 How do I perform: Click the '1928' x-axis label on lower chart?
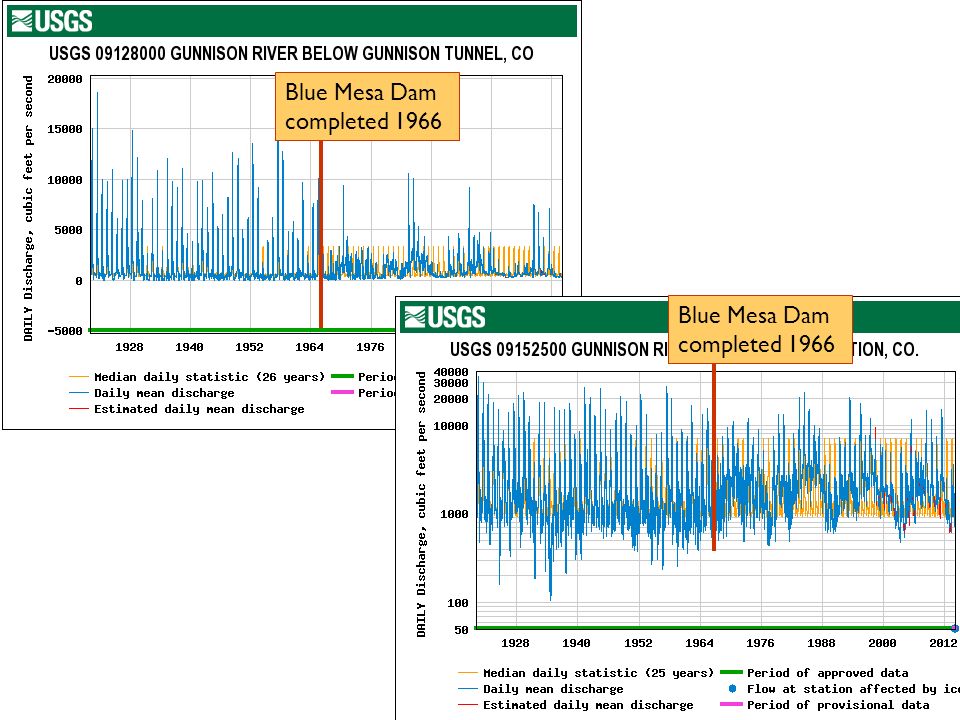tap(516, 643)
